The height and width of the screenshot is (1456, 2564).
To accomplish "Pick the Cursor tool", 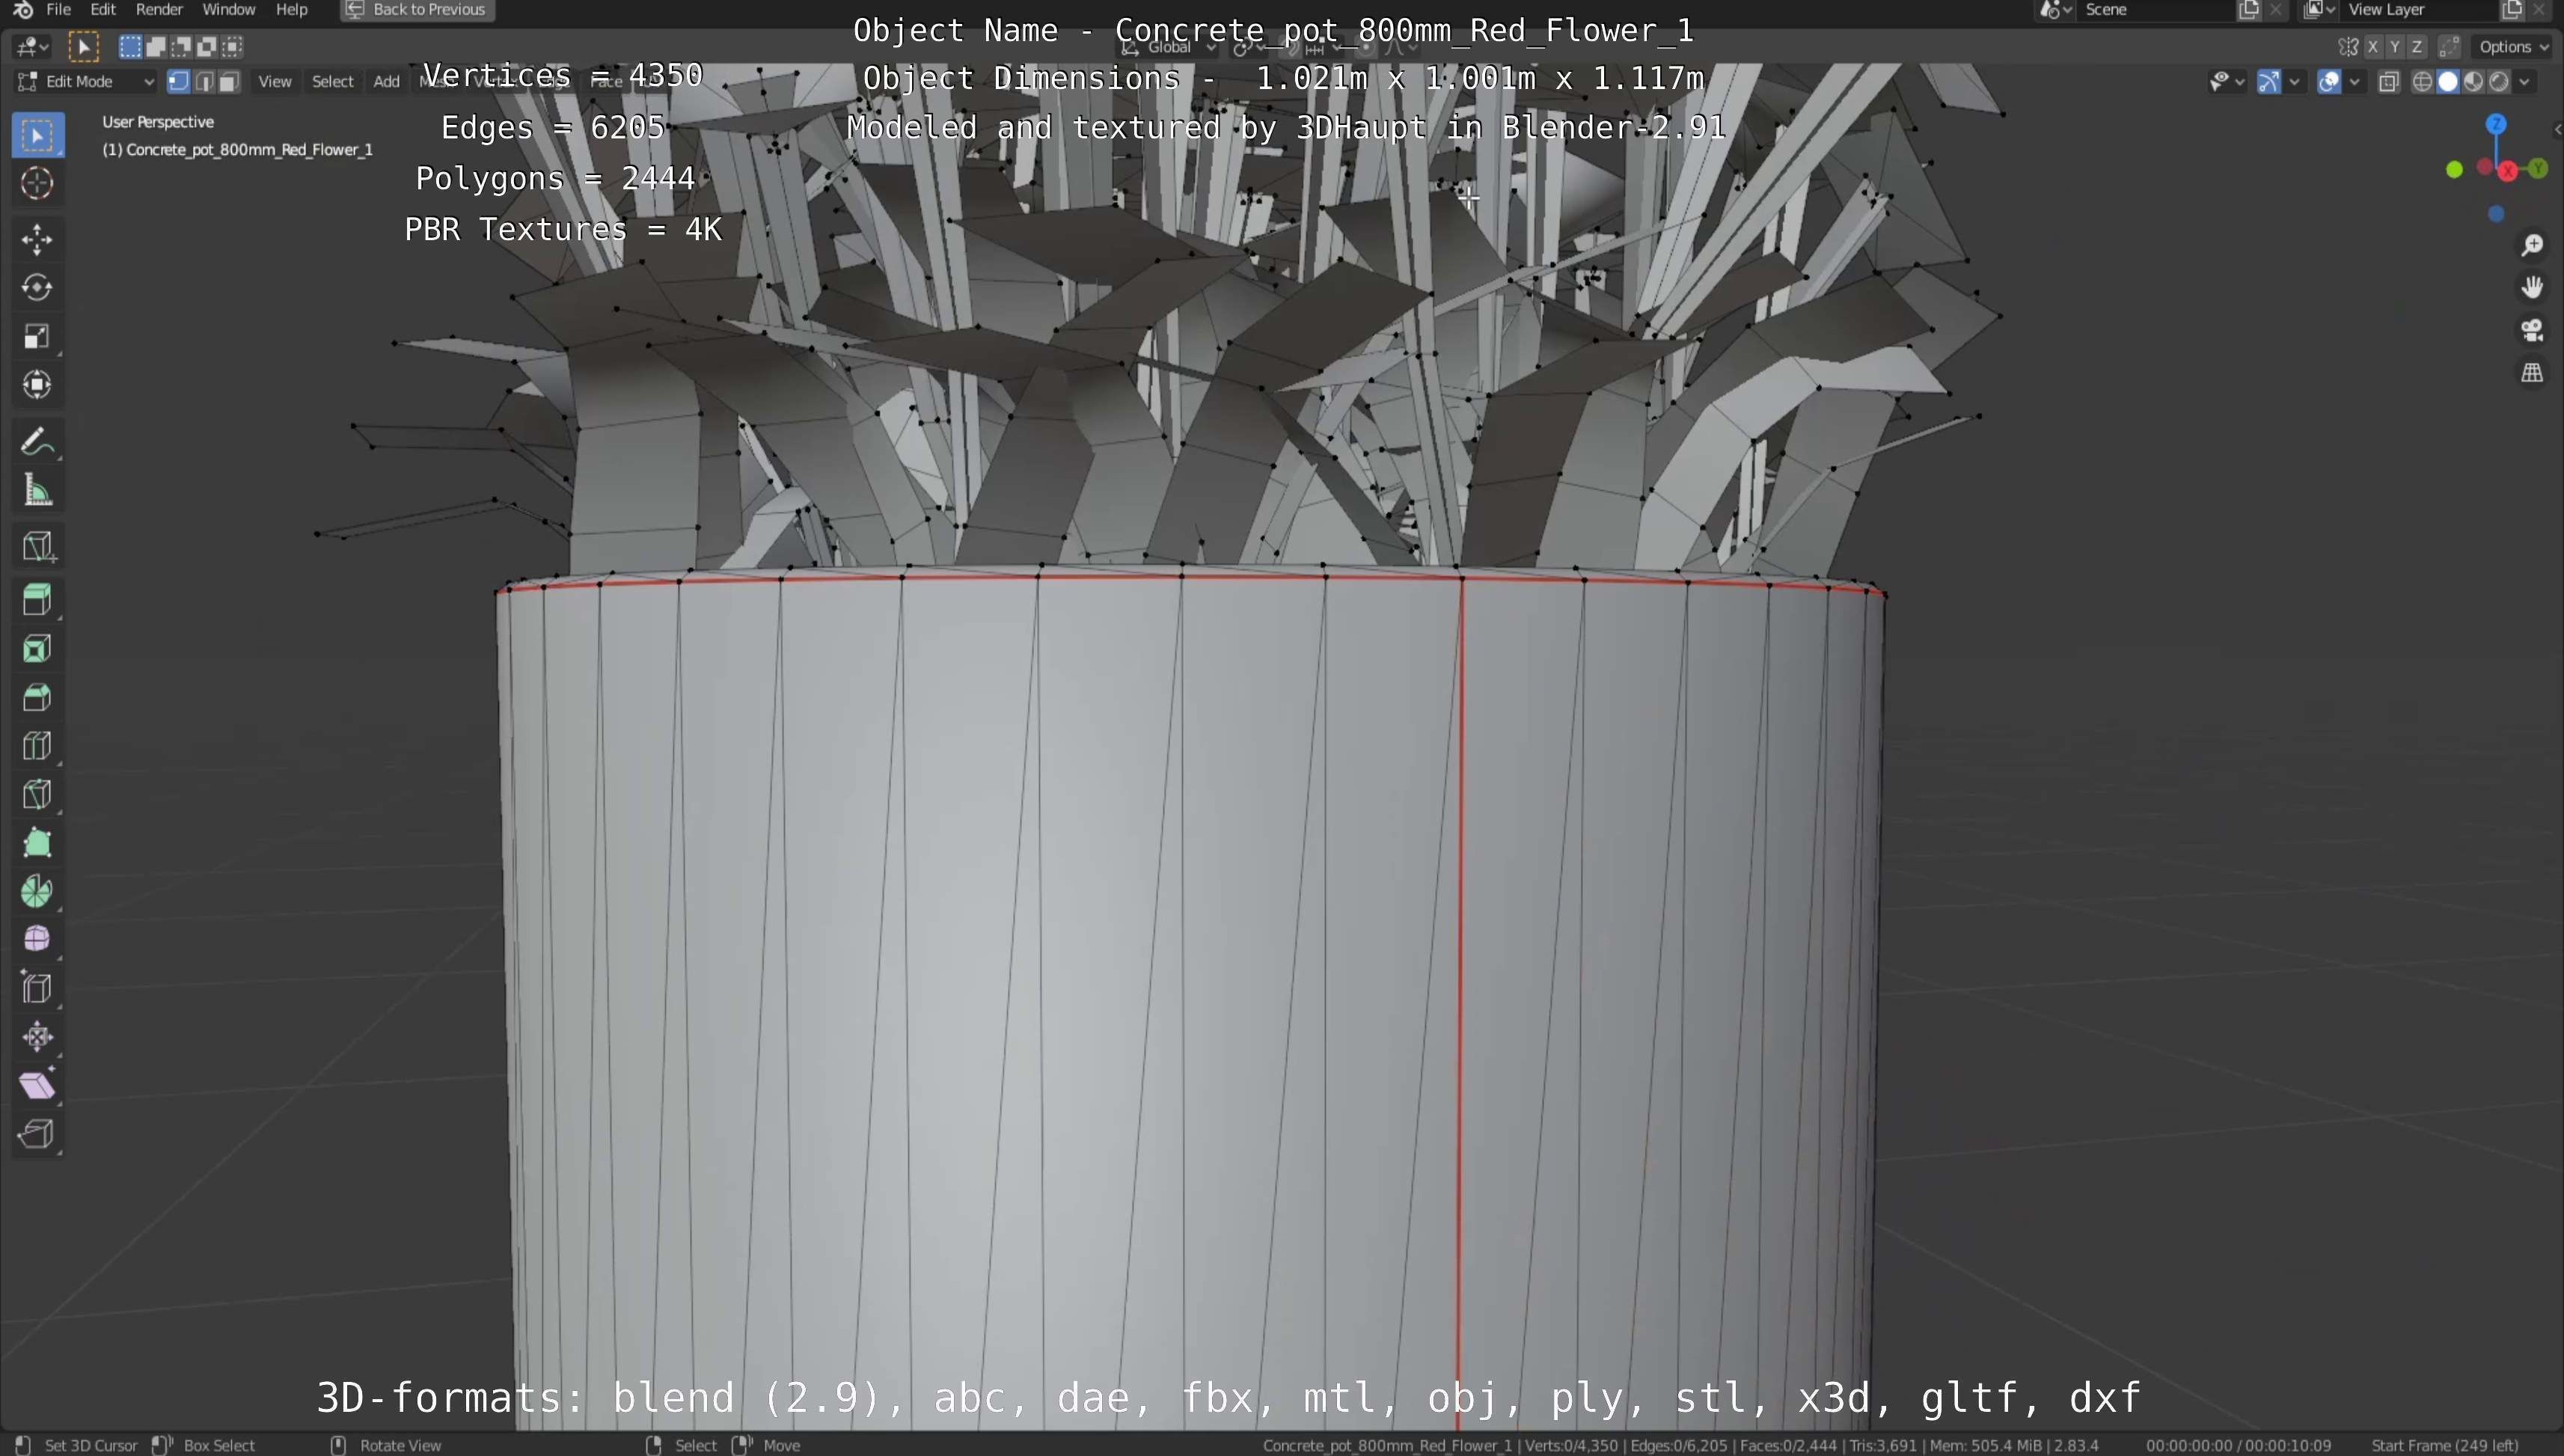I will click(37, 183).
